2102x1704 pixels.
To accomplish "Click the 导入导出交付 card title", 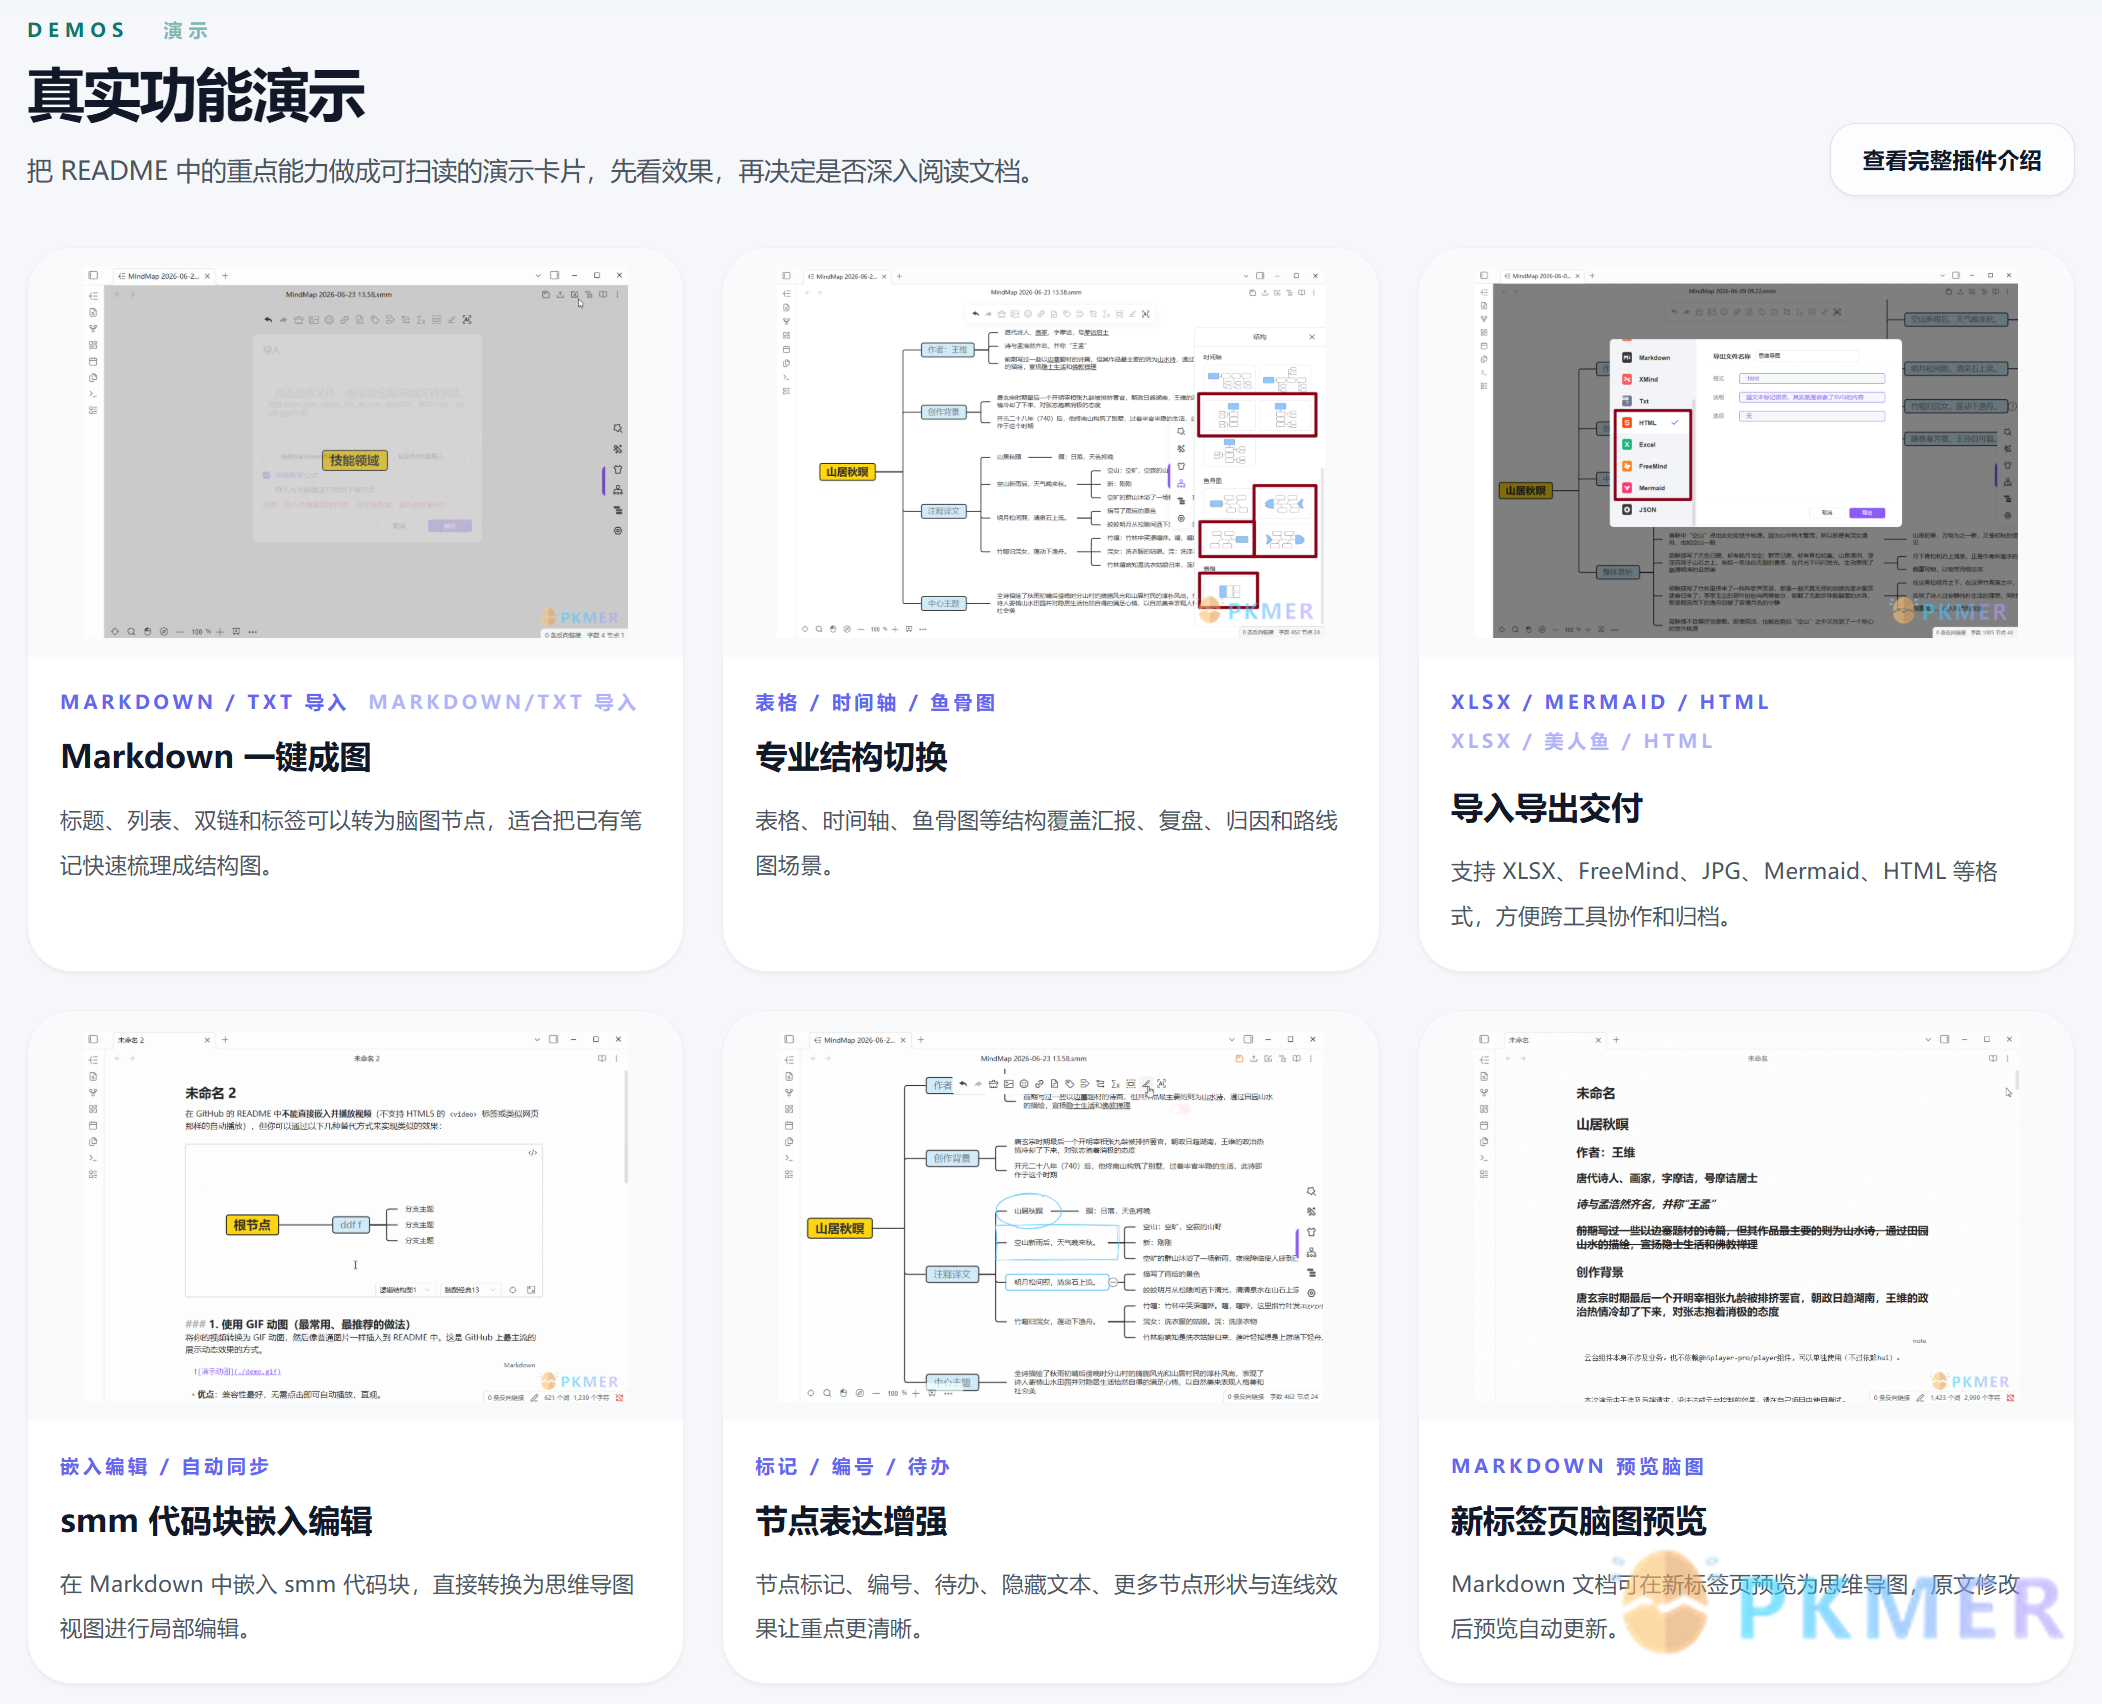I will pyautogui.click(x=1547, y=808).
